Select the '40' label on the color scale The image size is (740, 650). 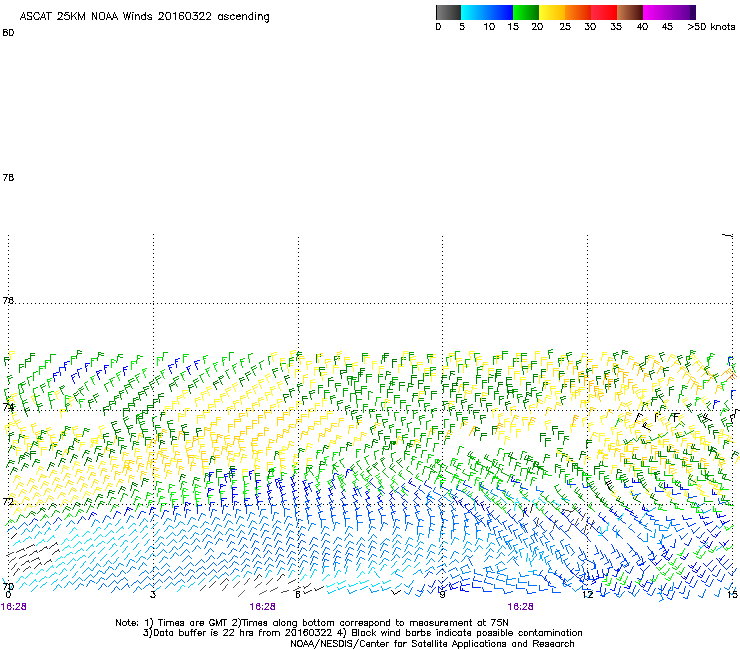click(642, 27)
